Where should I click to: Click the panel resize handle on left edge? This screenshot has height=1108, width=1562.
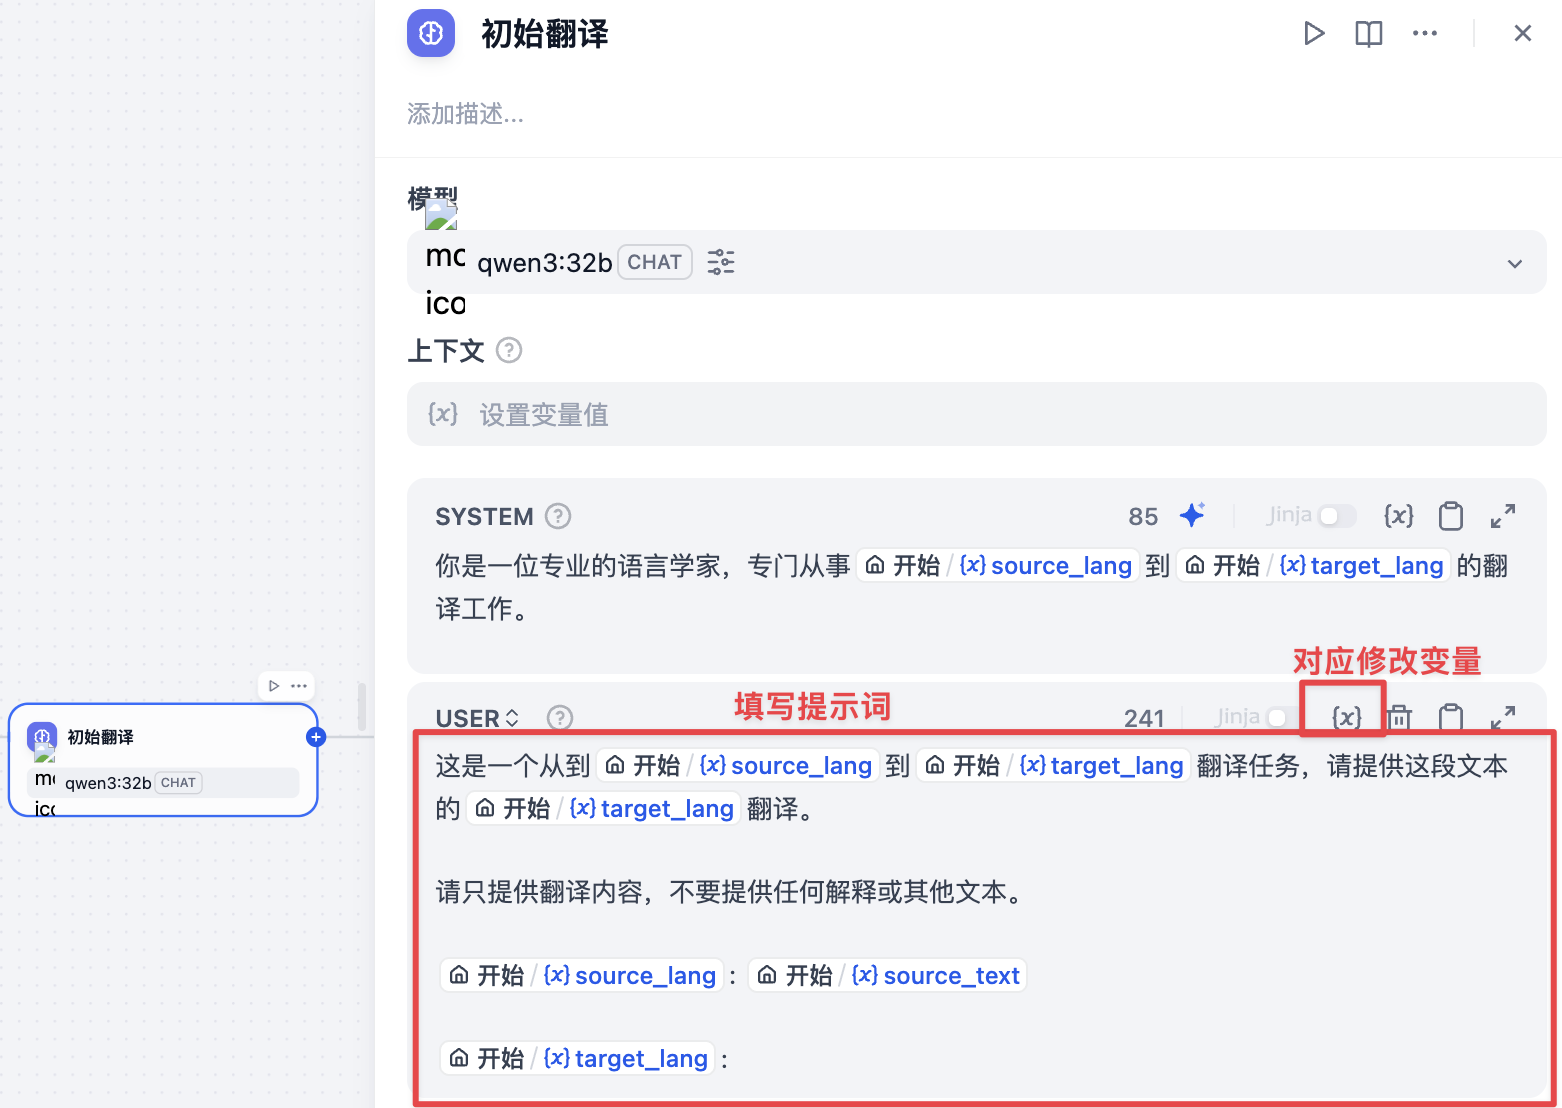tap(362, 706)
